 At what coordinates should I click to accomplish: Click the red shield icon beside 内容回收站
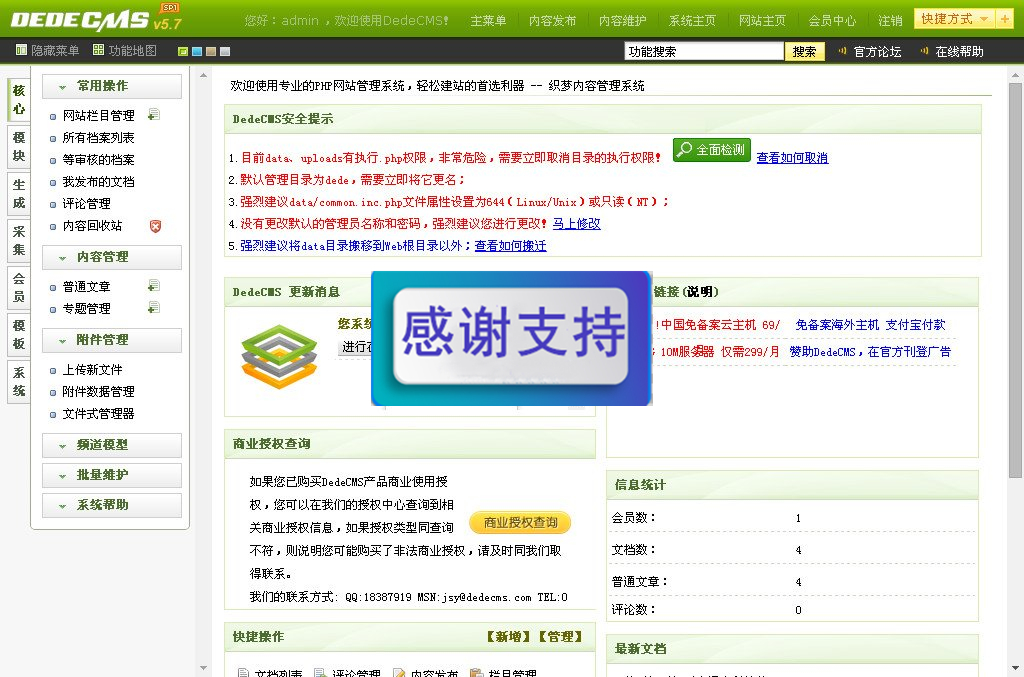click(x=155, y=226)
